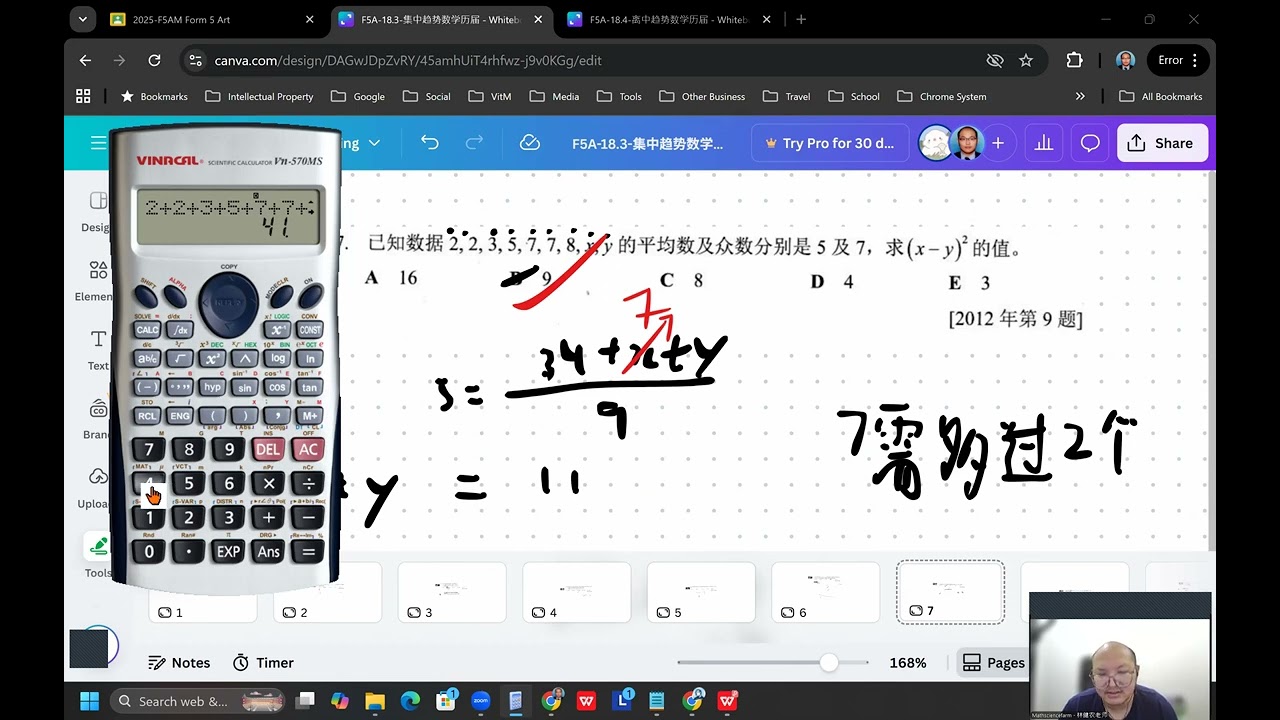
Task: Open dropdown chevron beside undo in Canva header
Action: [x=374, y=143]
